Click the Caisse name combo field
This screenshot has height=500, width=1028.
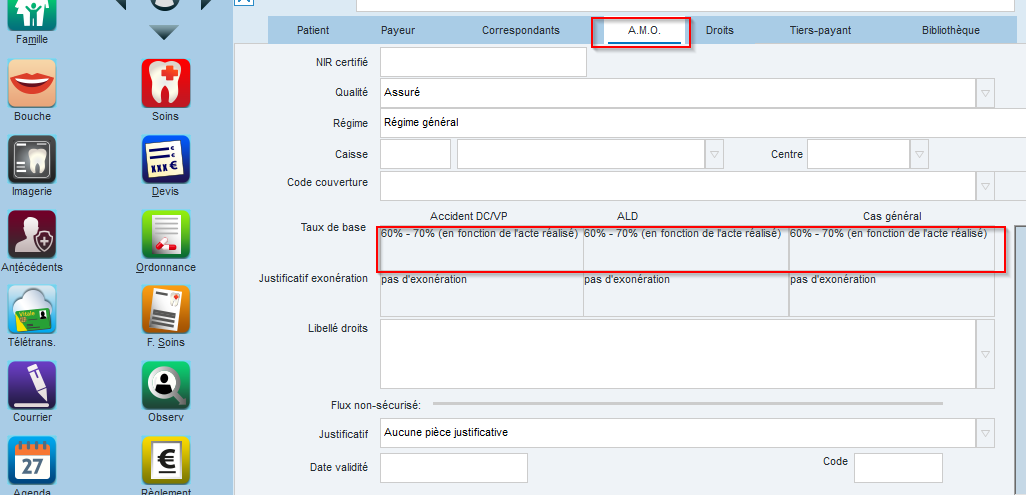[x=581, y=155]
